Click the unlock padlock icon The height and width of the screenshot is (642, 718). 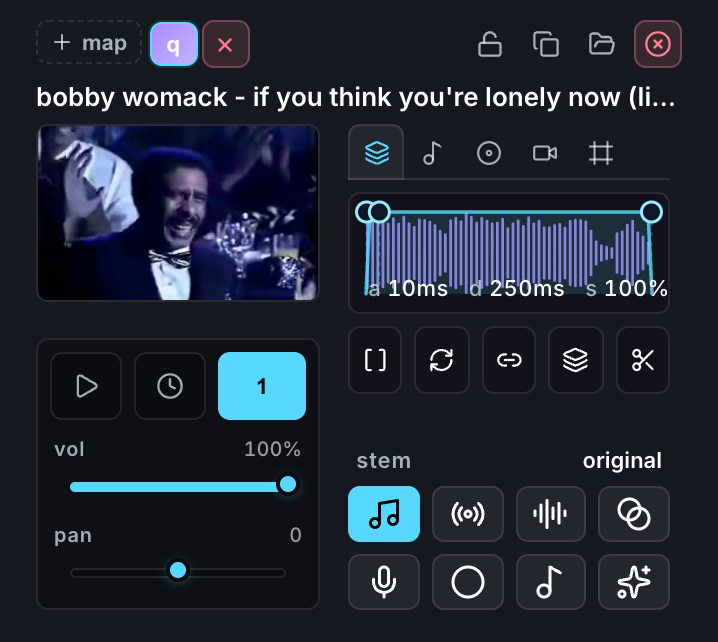tap(490, 44)
